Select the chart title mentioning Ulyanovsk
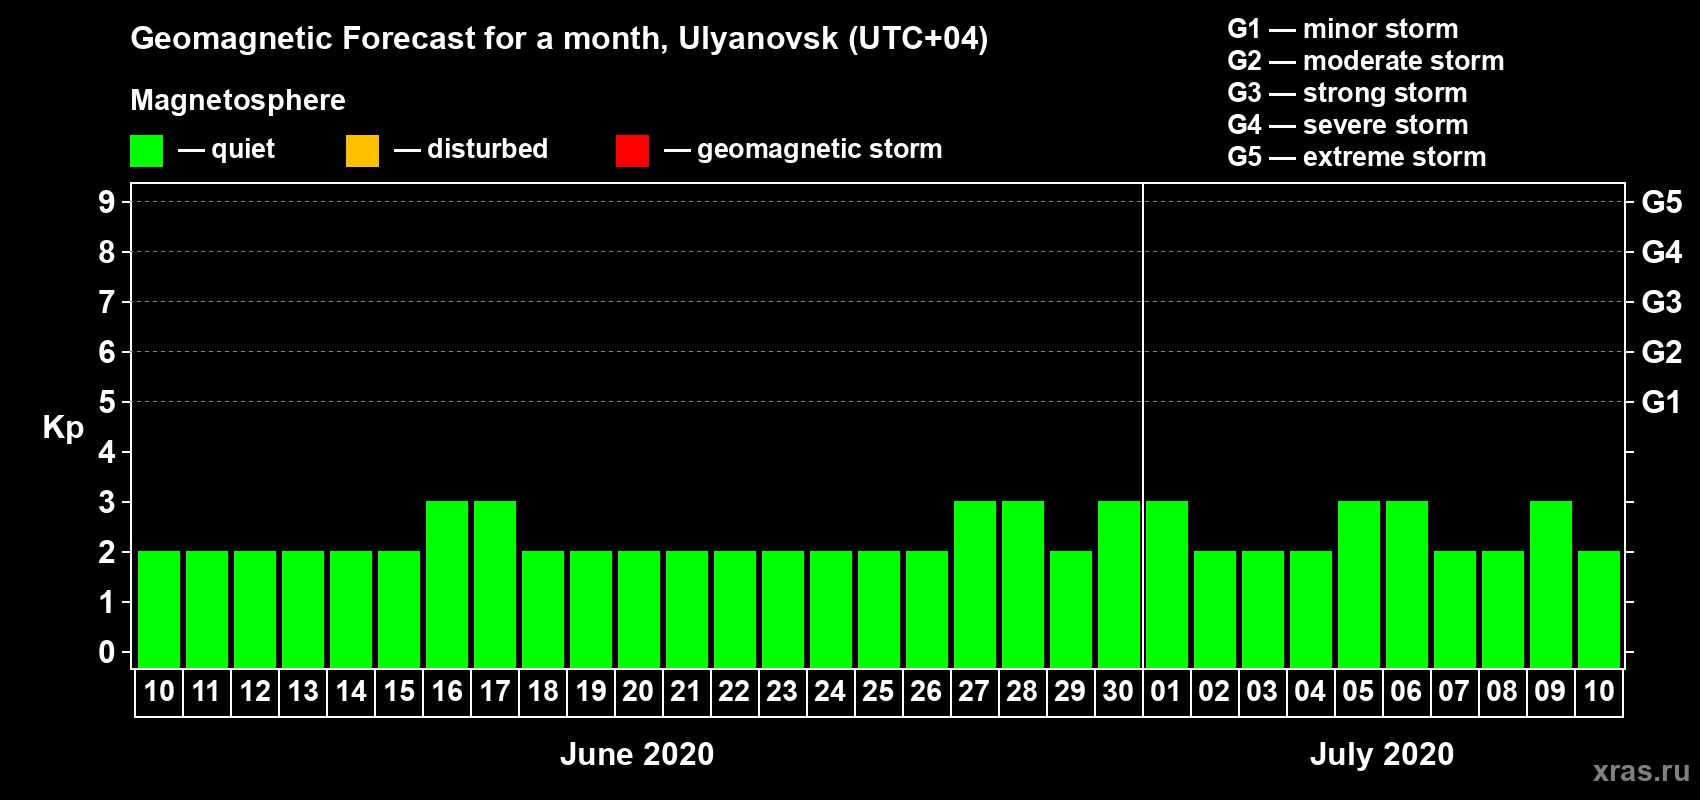This screenshot has width=1700, height=800. tap(559, 39)
